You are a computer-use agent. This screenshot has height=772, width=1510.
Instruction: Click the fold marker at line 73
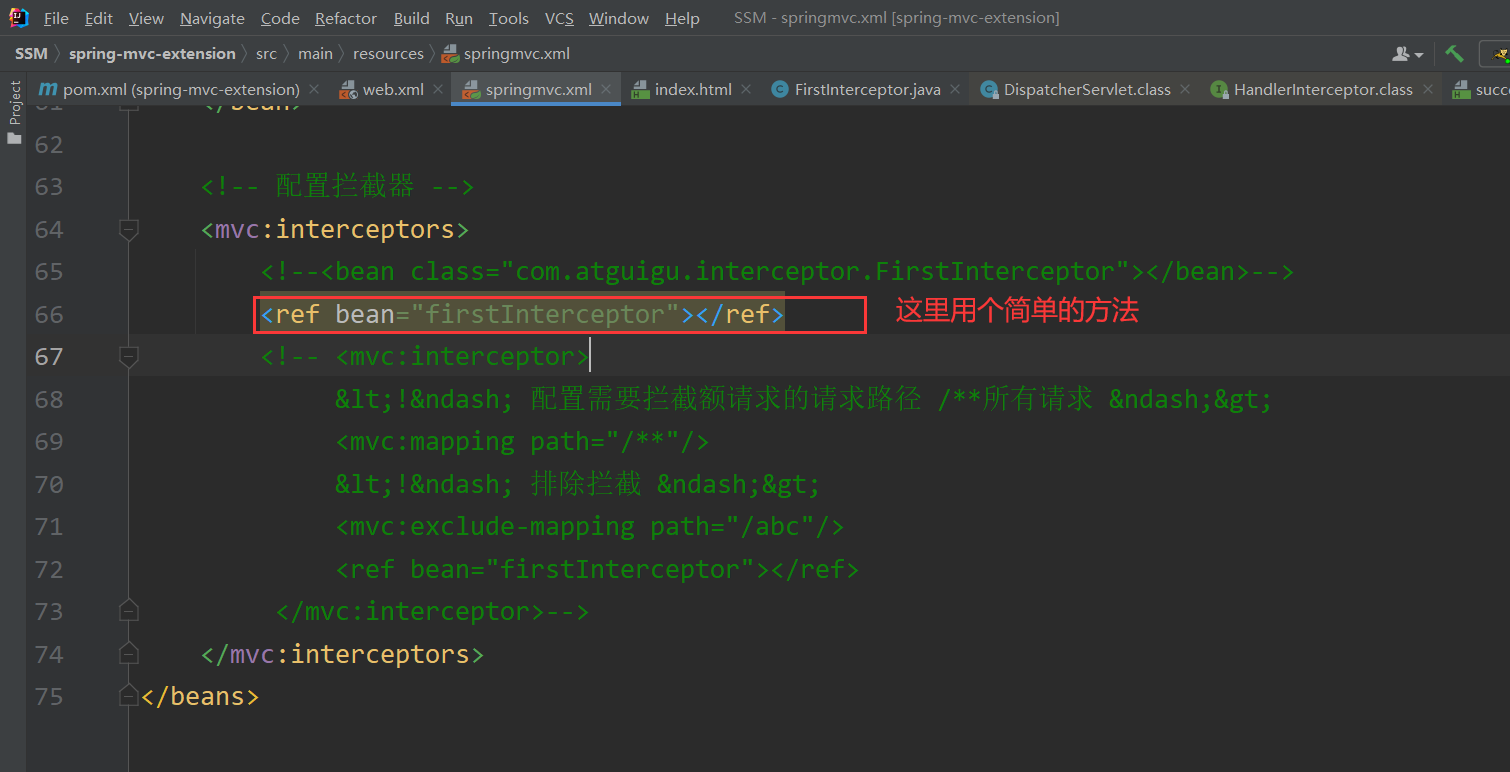click(128, 610)
